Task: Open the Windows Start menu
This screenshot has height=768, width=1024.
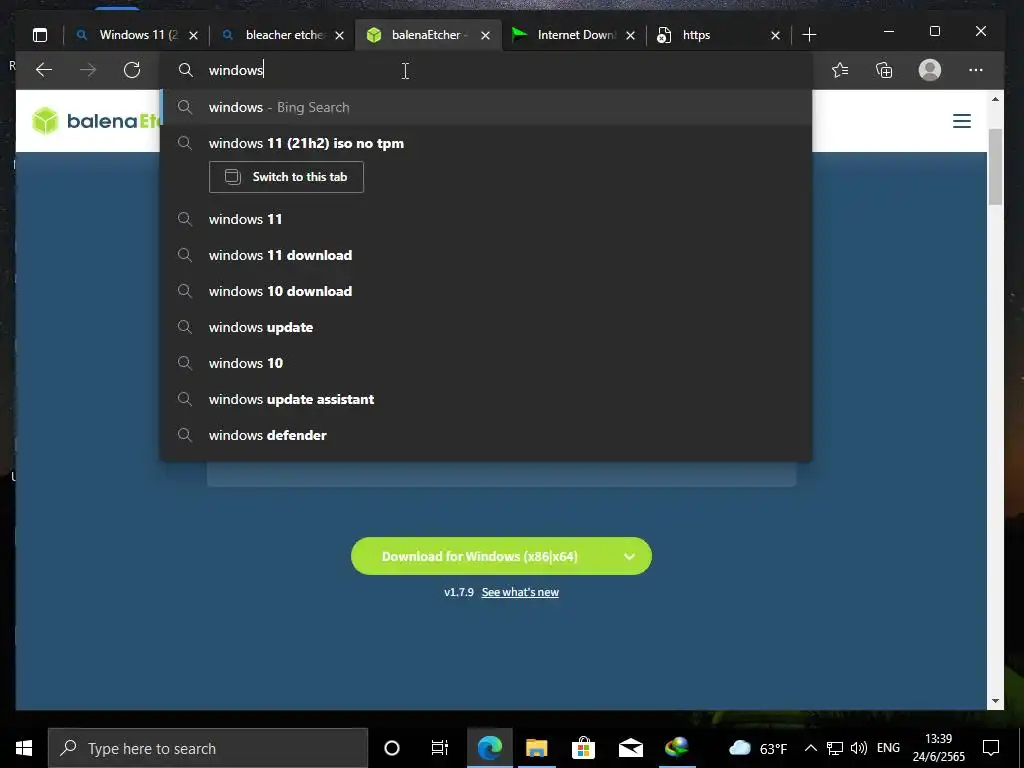Action: (x=24, y=748)
